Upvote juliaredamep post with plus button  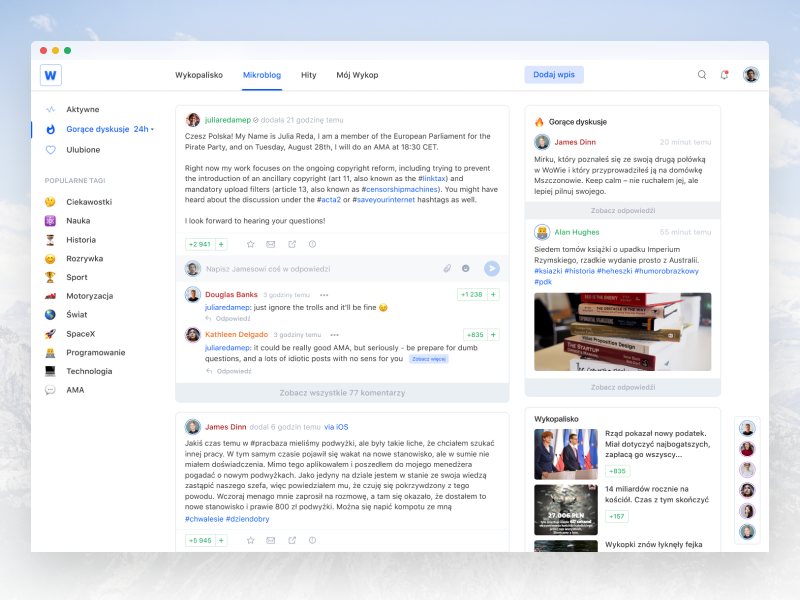click(221, 244)
